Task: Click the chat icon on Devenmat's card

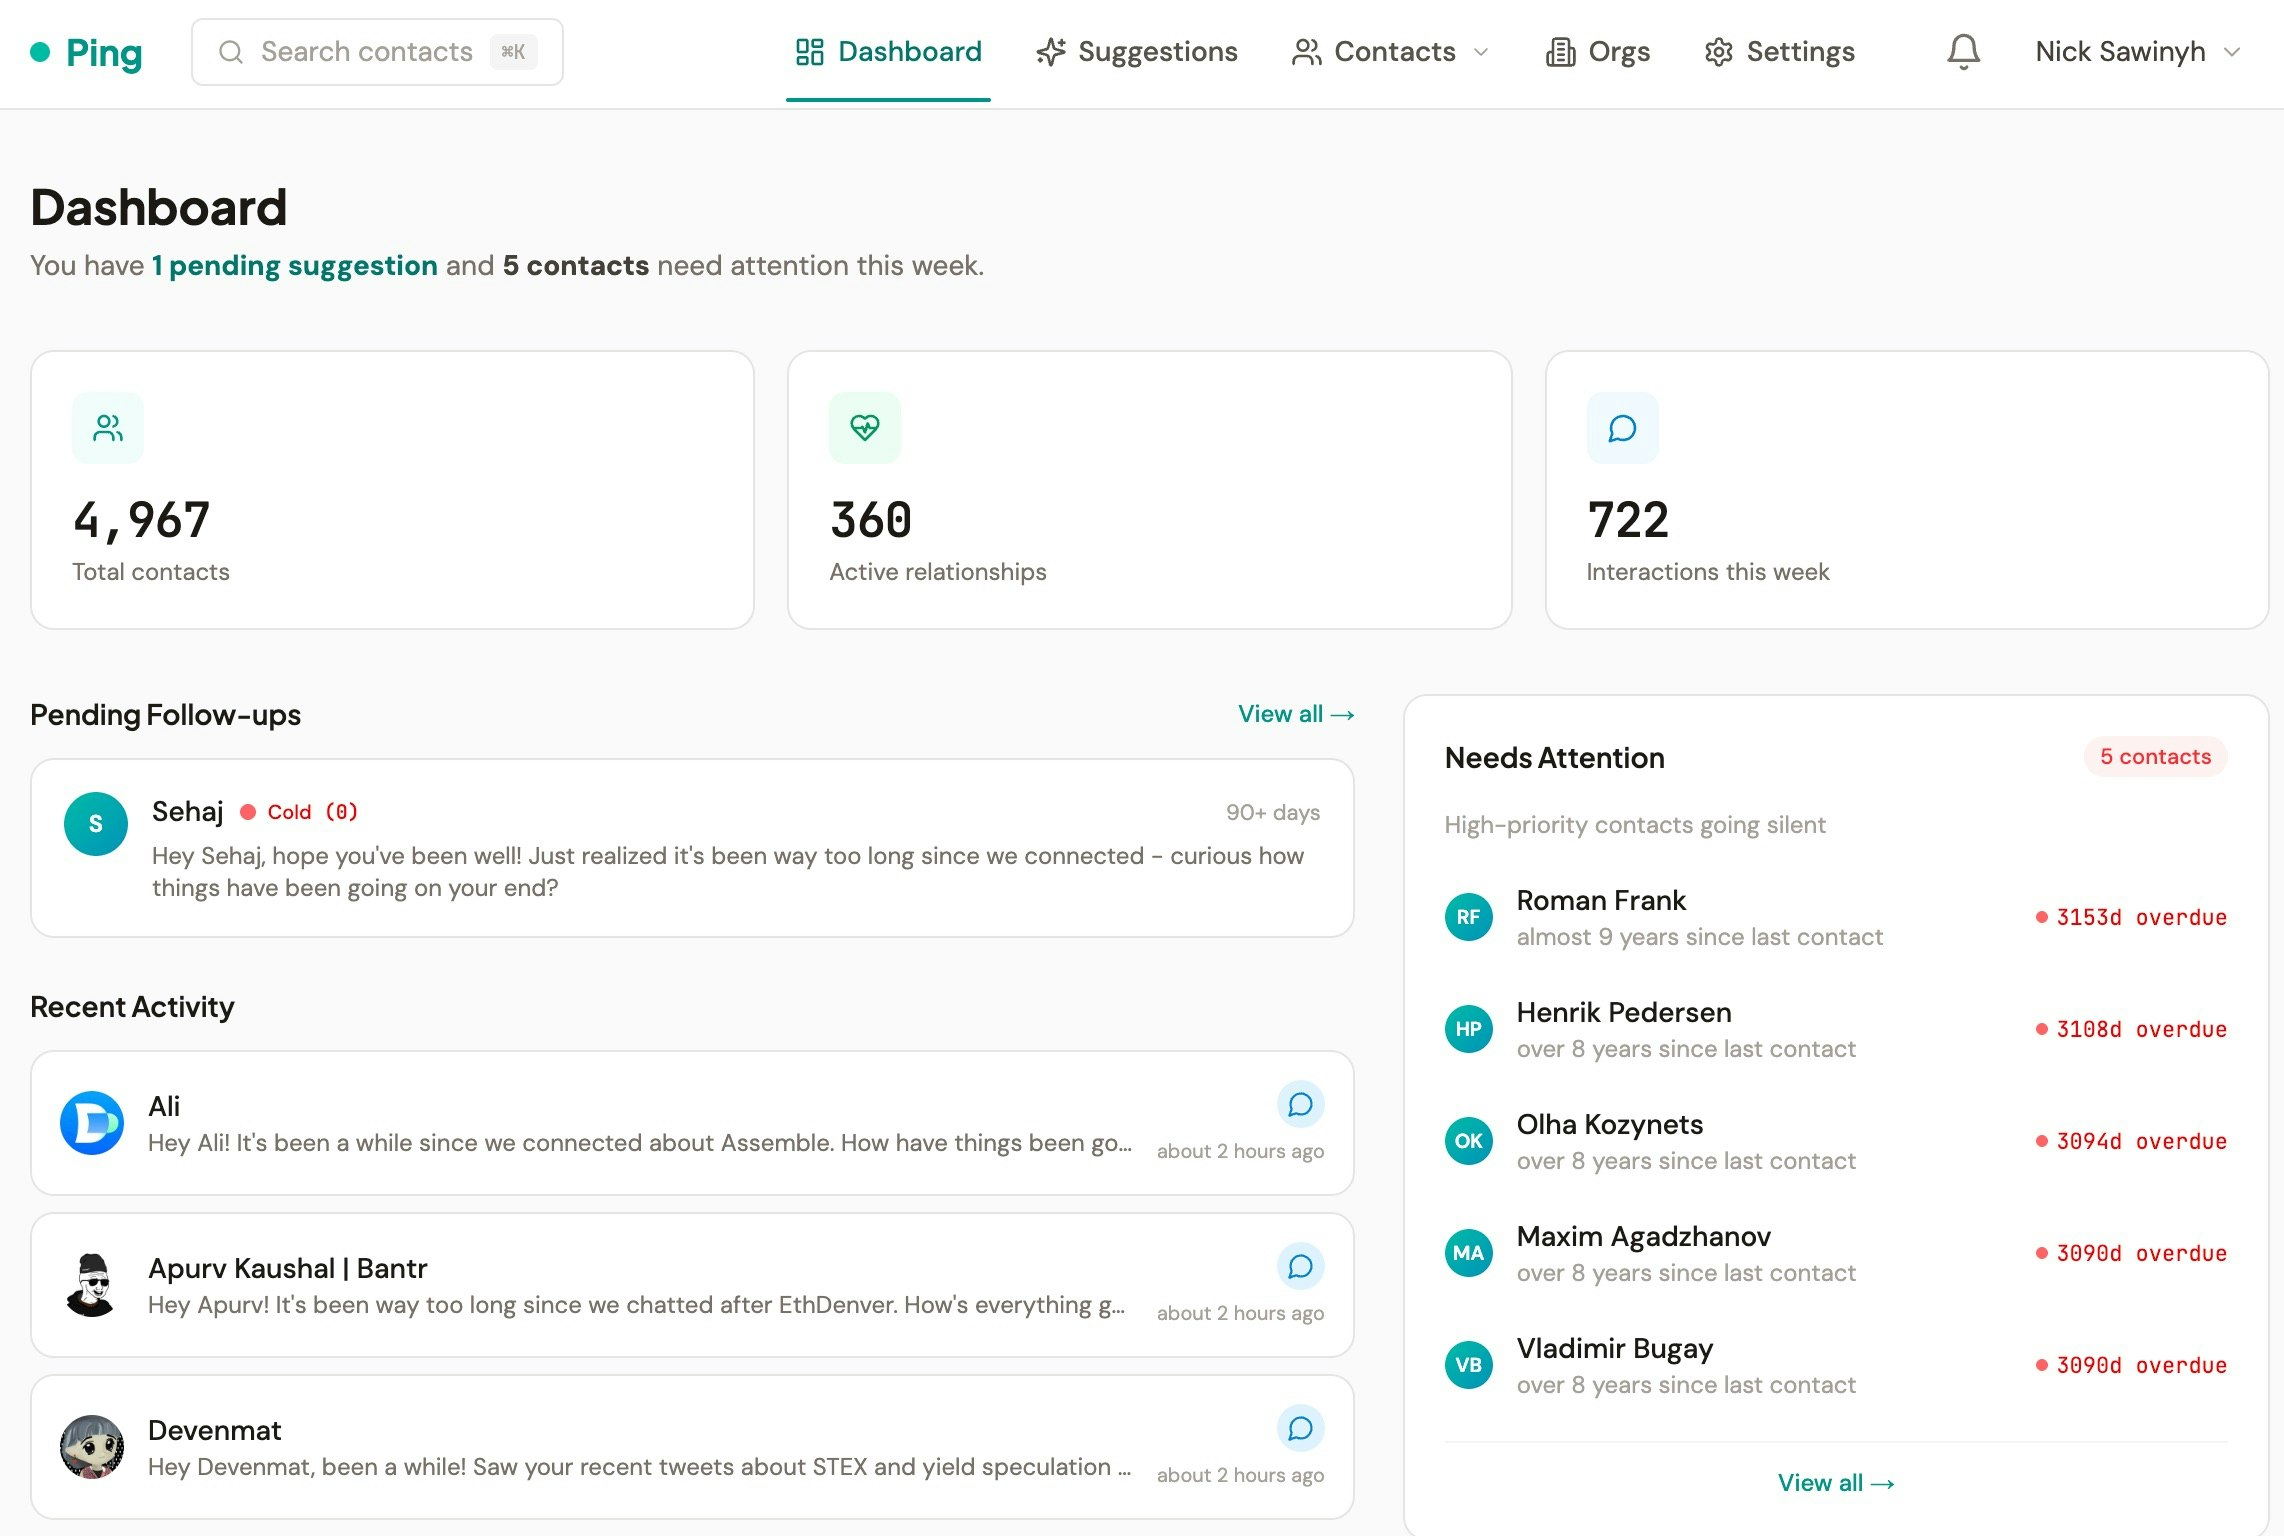Action: [x=1300, y=1428]
